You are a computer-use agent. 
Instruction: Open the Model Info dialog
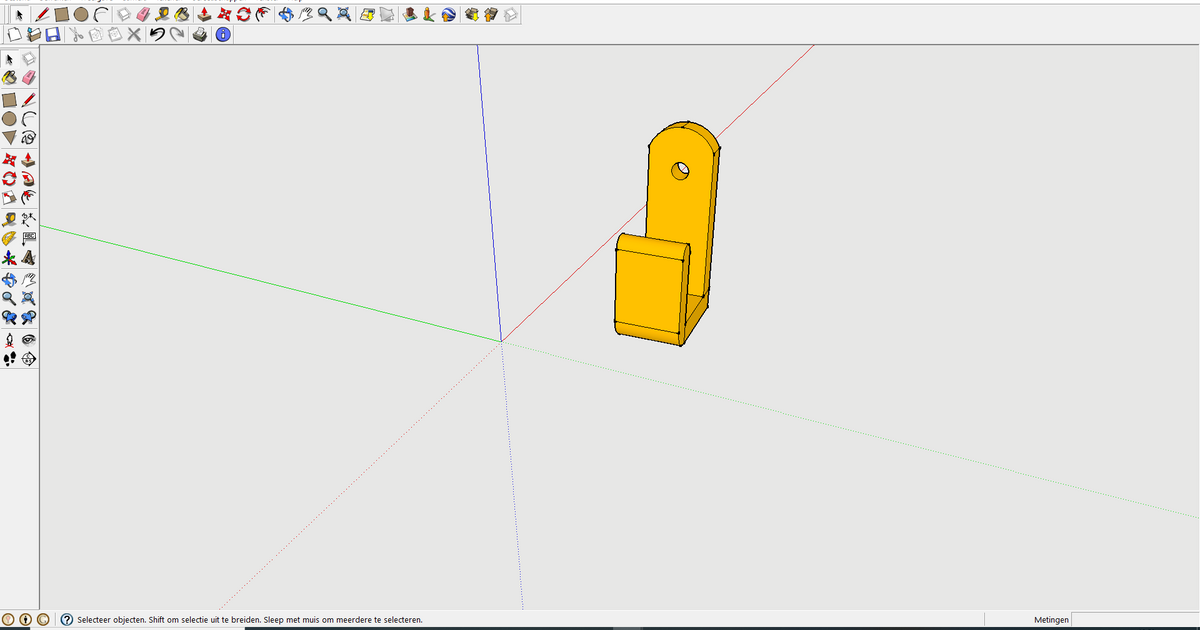pyautogui.click(x=222, y=33)
